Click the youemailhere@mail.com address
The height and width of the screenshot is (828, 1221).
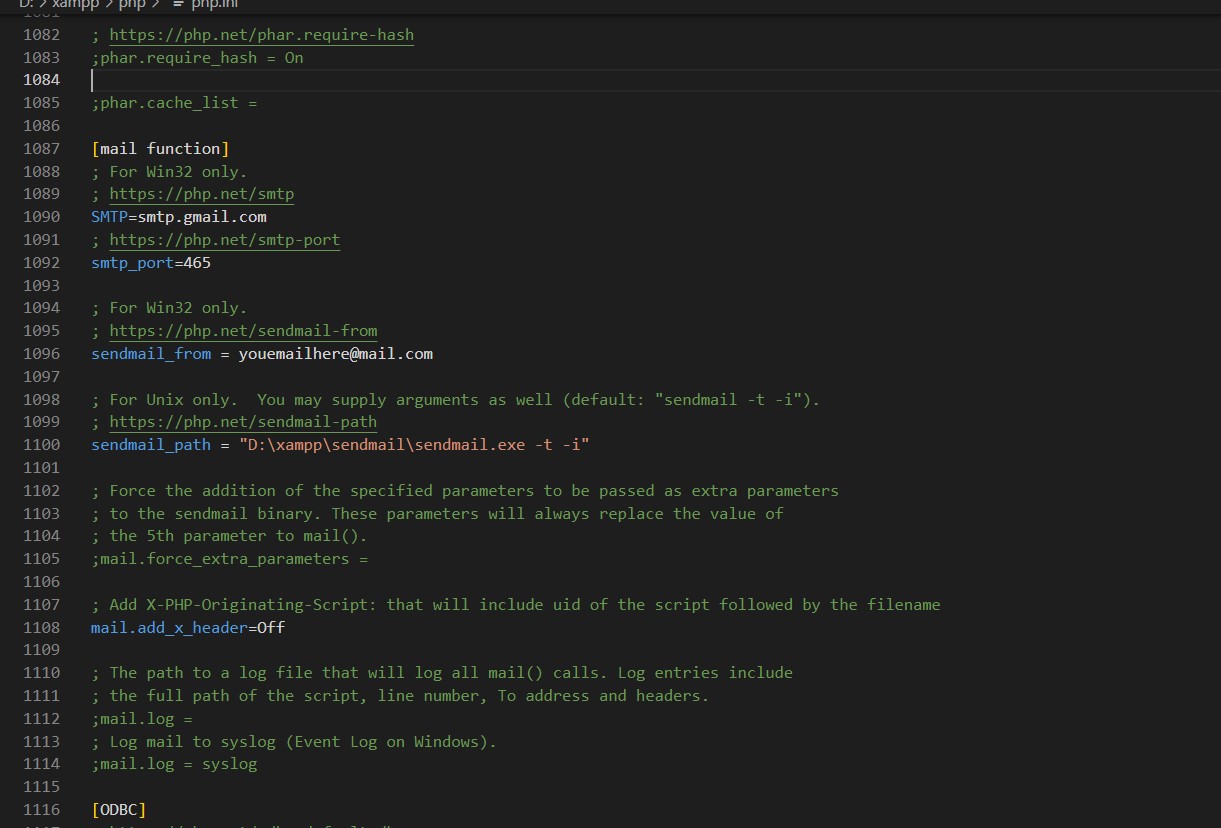click(335, 354)
